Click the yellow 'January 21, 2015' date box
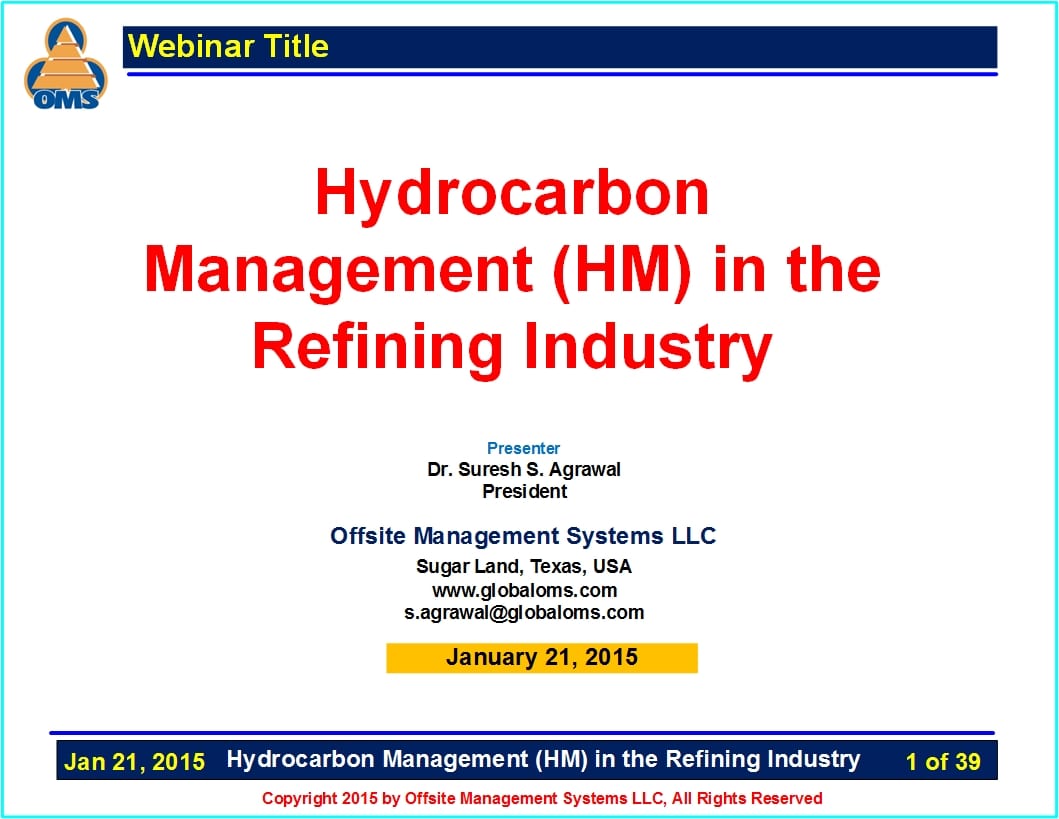This screenshot has height=819, width=1059. [x=542, y=658]
